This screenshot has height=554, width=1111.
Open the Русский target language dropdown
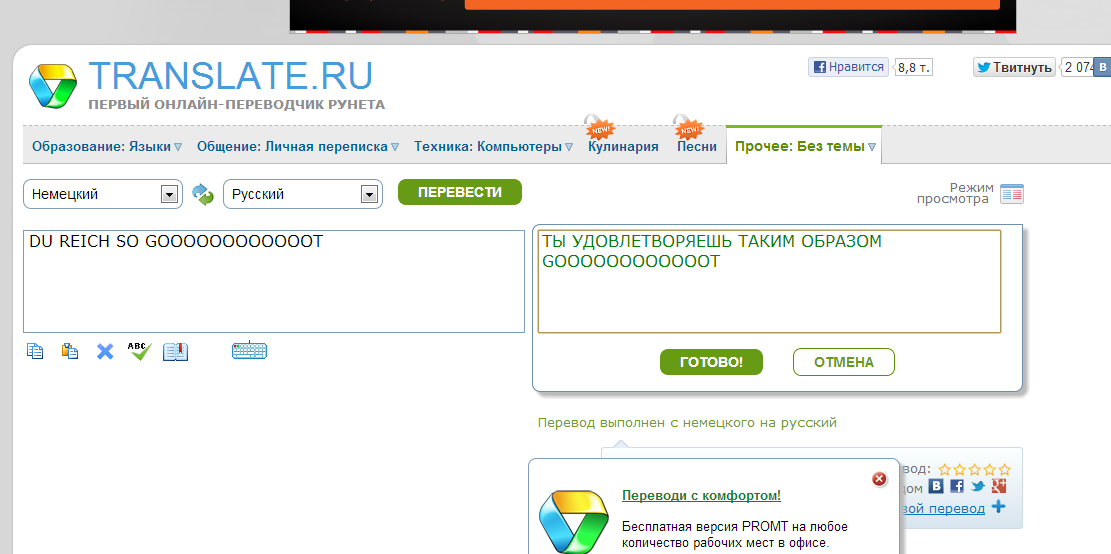(x=303, y=194)
